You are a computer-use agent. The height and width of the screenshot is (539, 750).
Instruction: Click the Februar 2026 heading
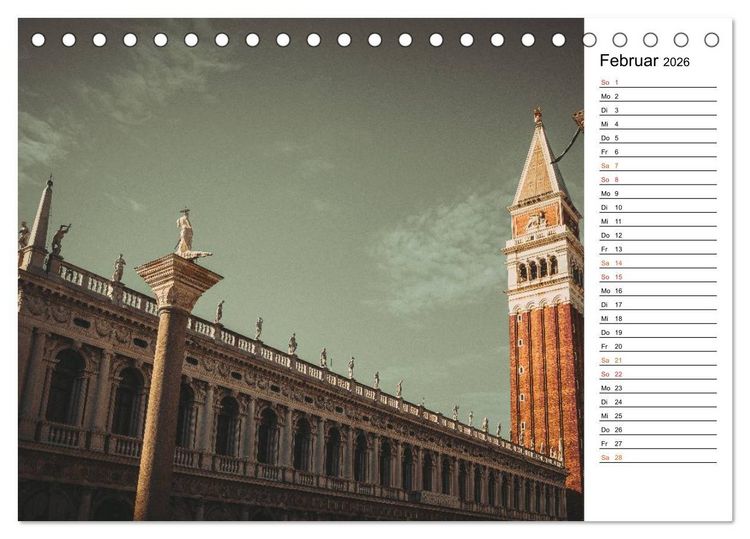click(x=644, y=61)
